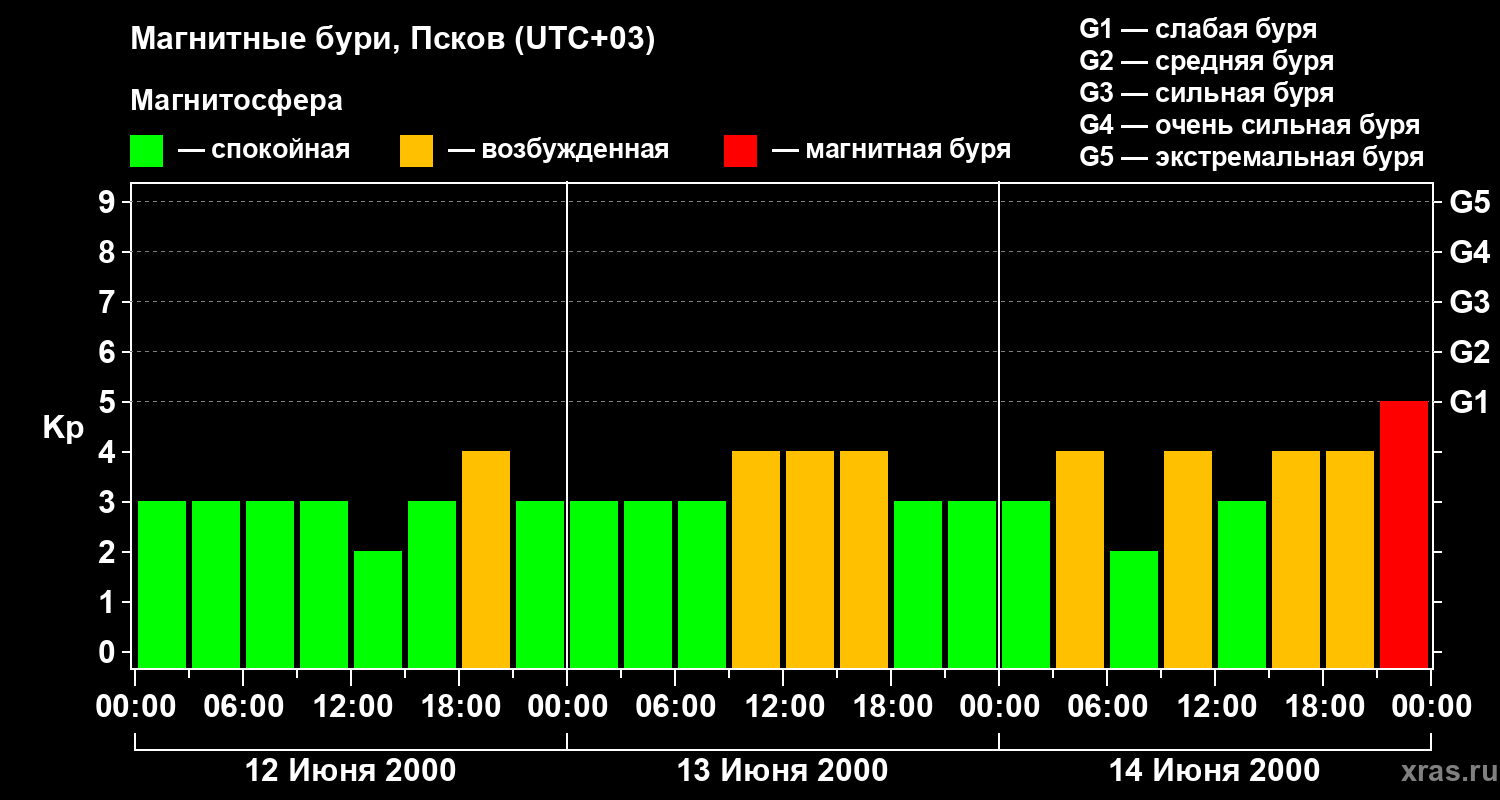Click the right axis G4 label
Viewport: 1500px width, 800px height.
tap(1469, 252)
